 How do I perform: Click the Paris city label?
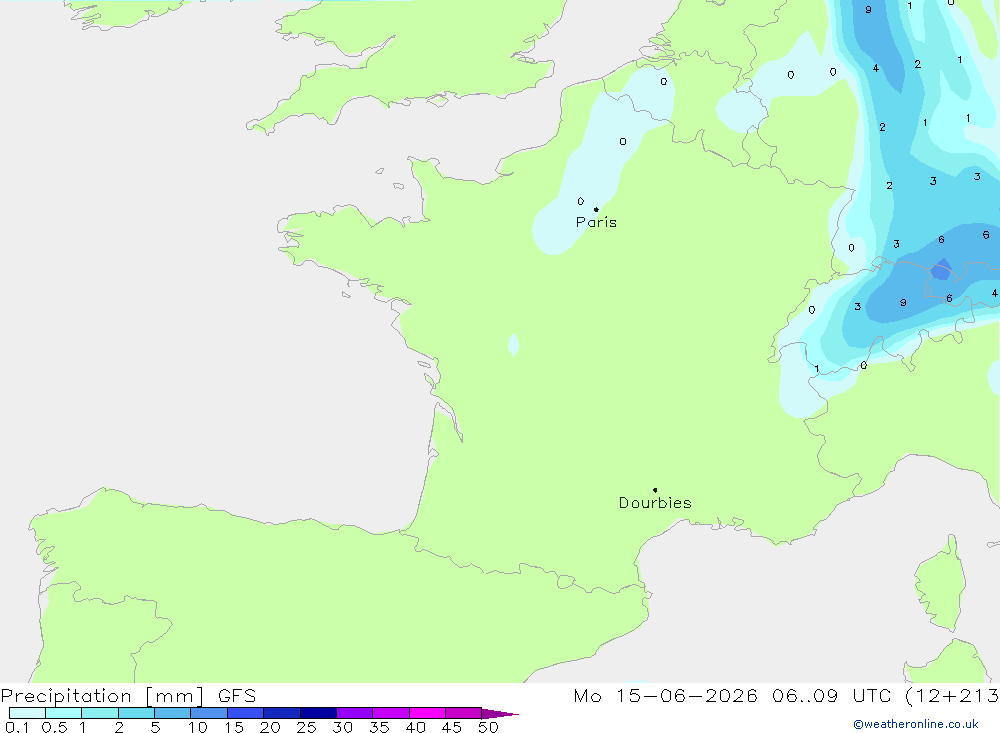[596, 222]
